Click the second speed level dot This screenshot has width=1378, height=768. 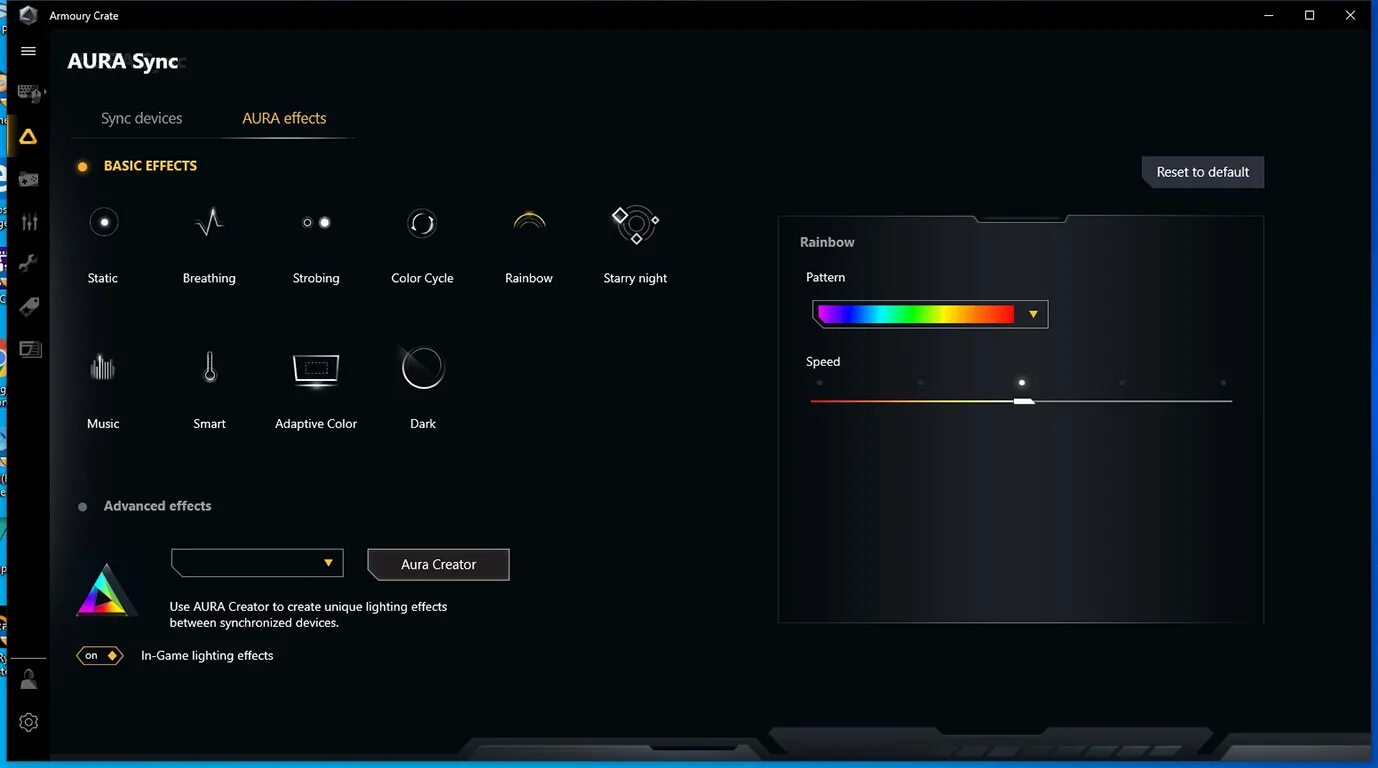[921, 382]
